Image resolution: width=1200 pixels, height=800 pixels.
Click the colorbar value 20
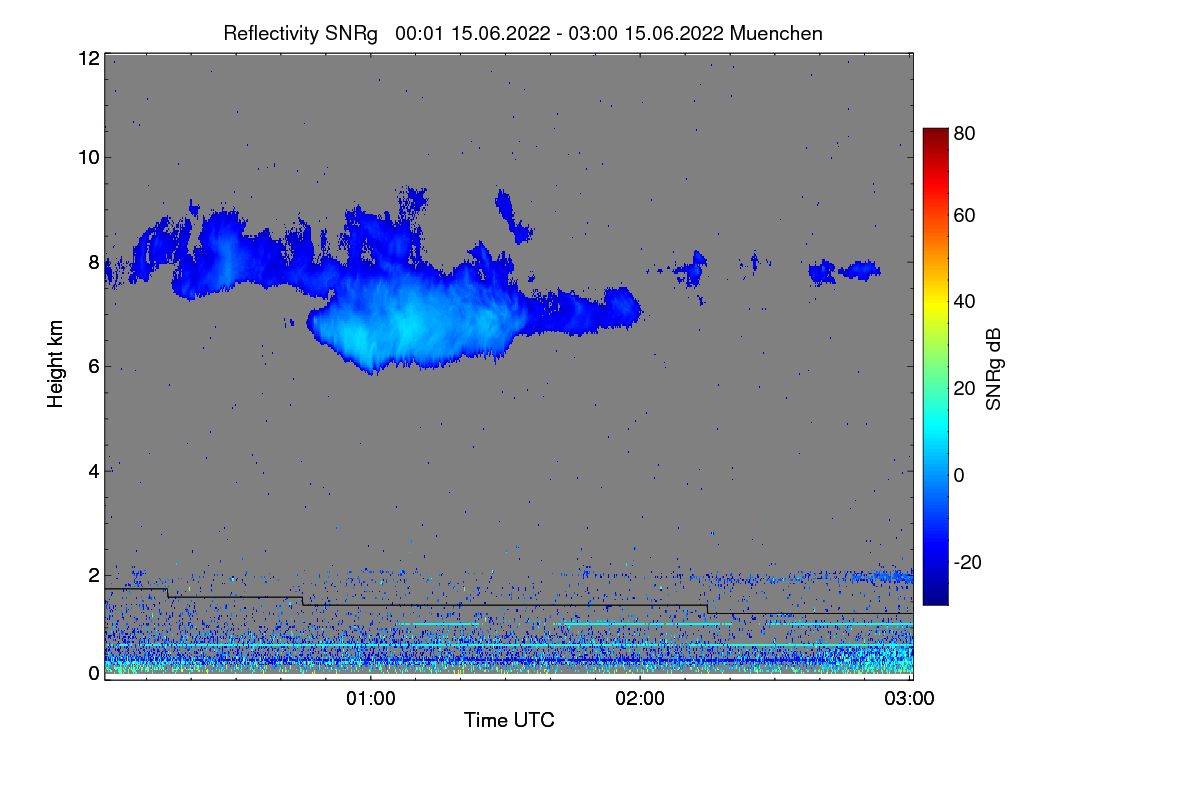965,389
